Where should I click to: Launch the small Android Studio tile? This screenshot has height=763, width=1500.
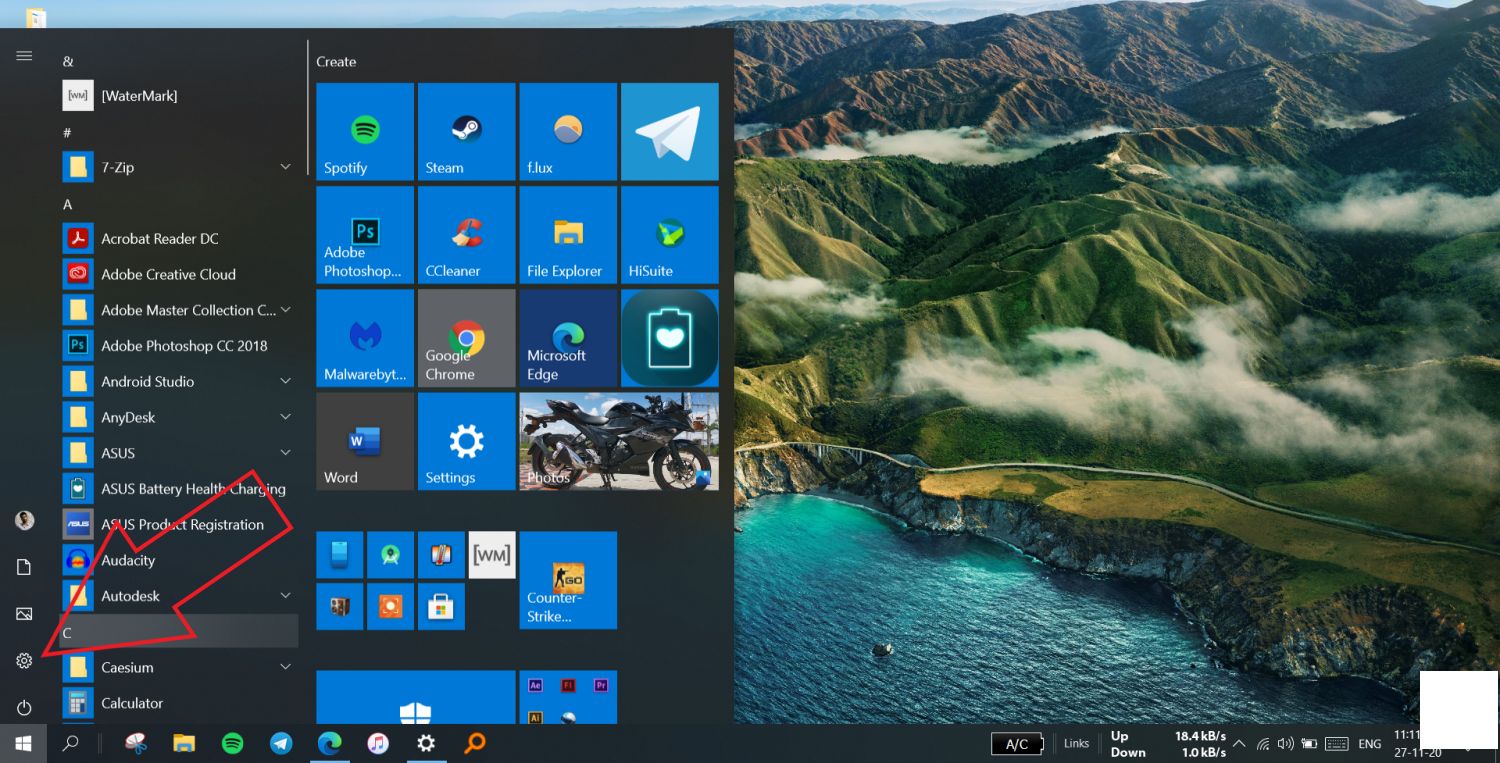click(x=390, y=555)
